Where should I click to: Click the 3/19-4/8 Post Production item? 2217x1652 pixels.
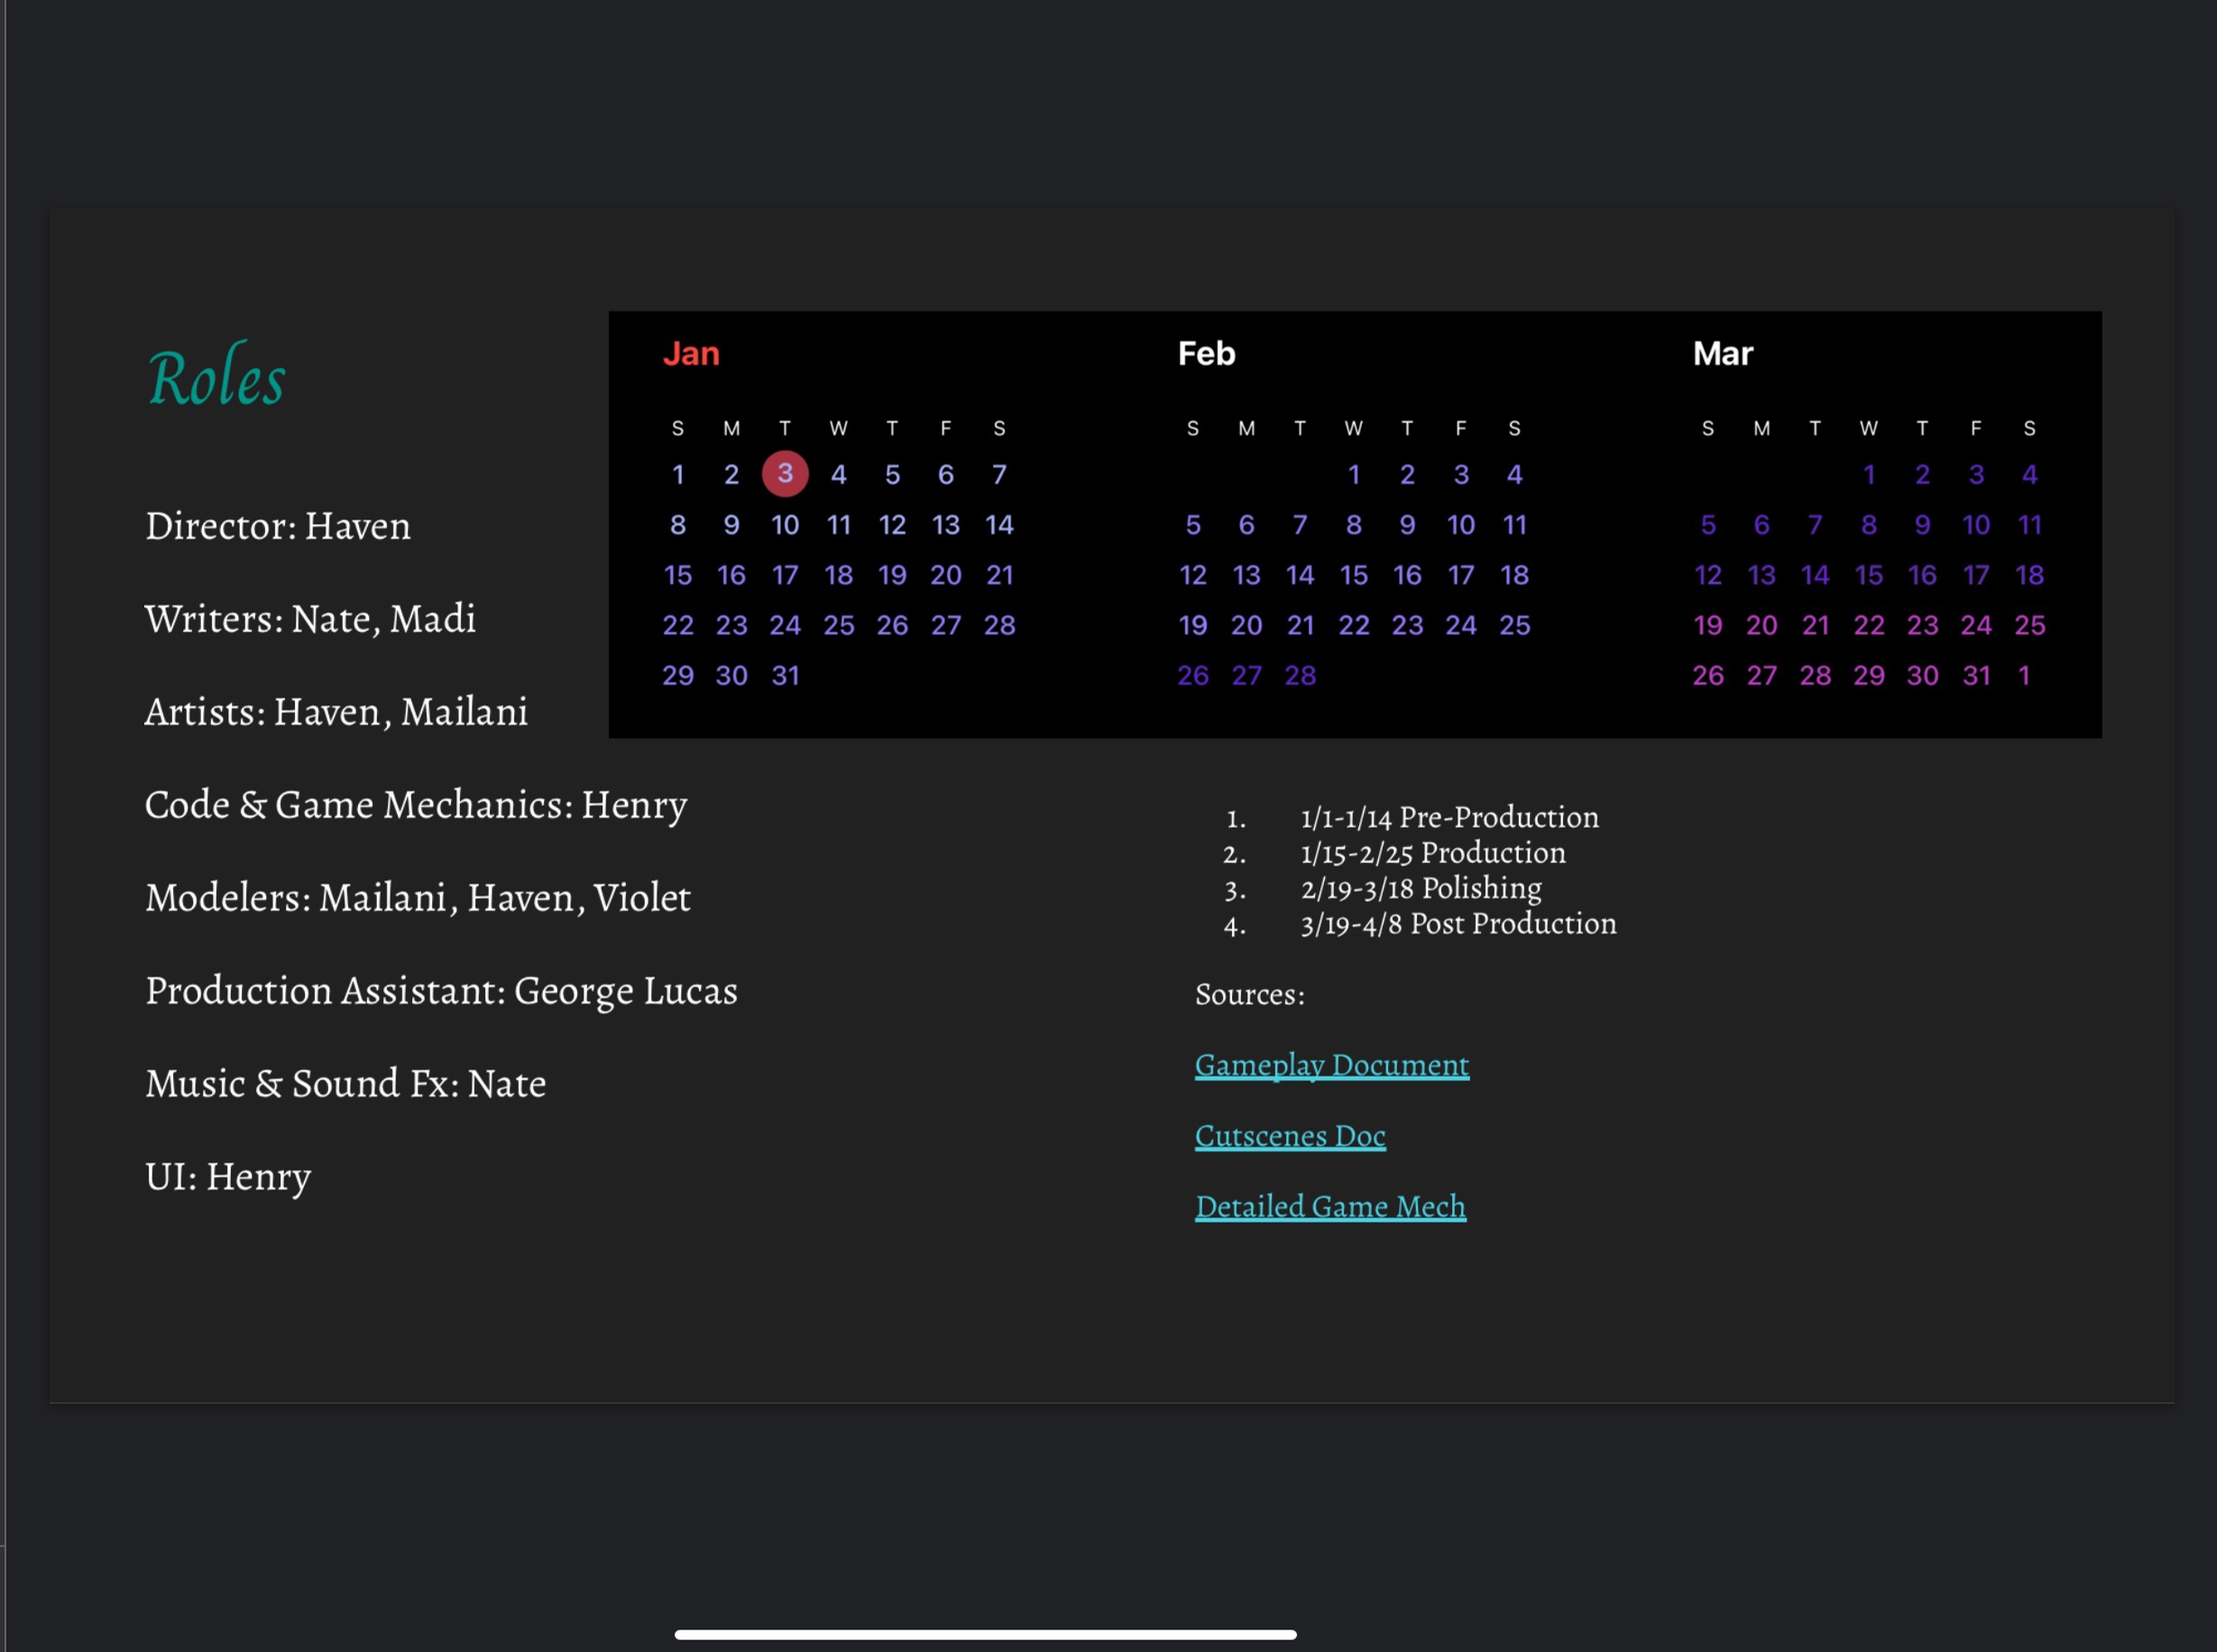coord(1457,924)
